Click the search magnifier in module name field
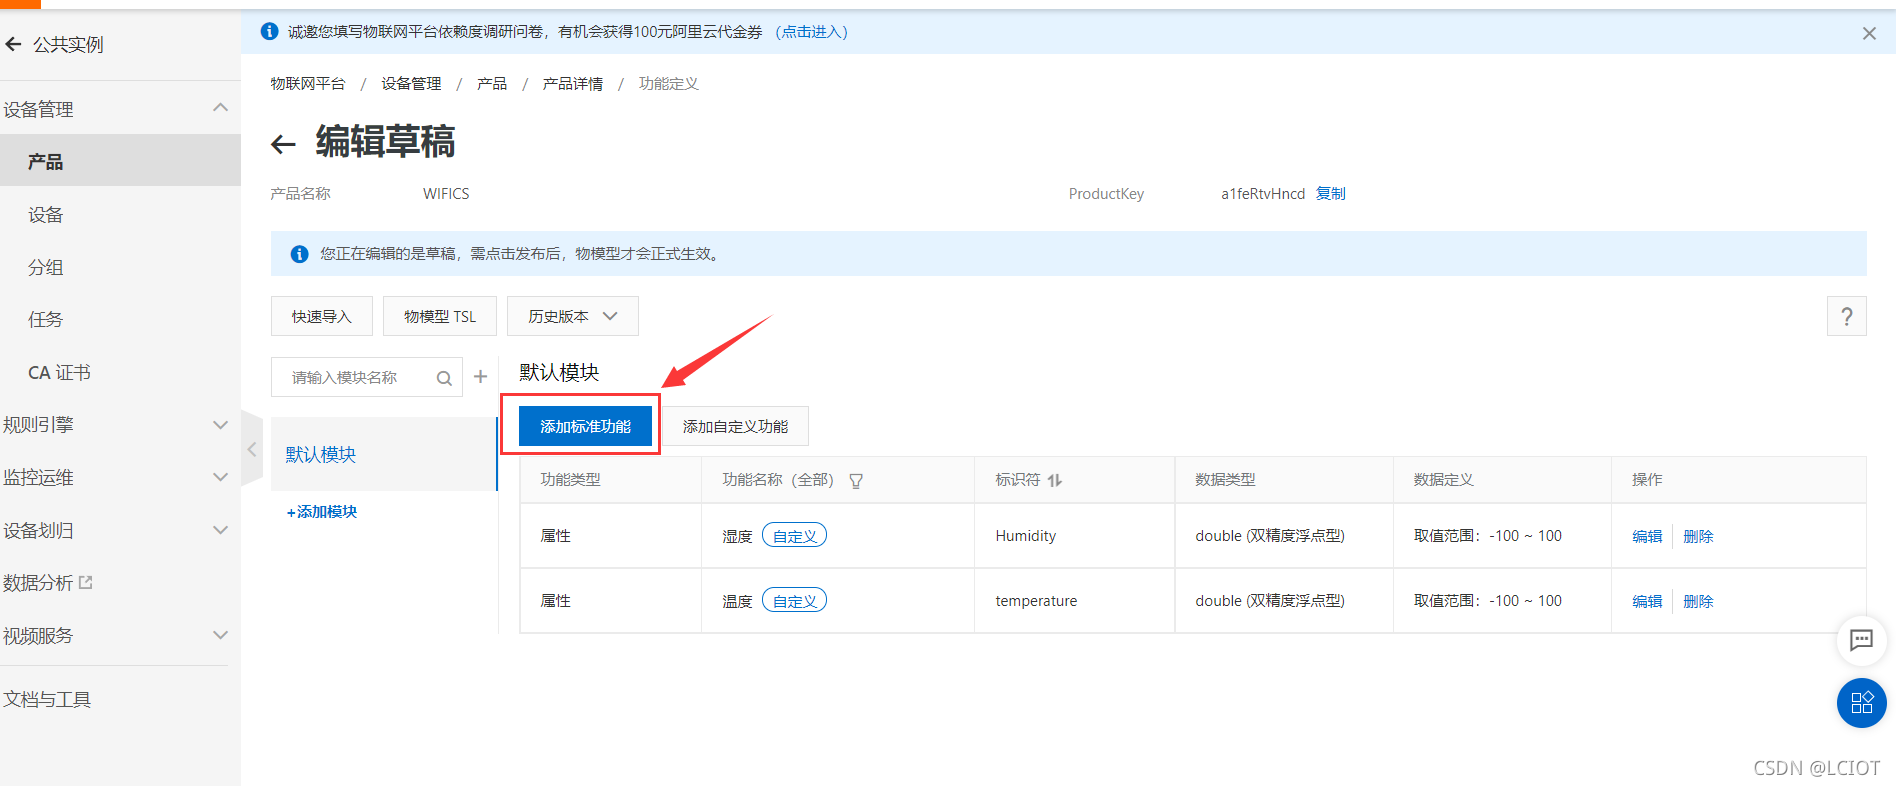Viewport: 1896px width, 786px height. point(444,378)
